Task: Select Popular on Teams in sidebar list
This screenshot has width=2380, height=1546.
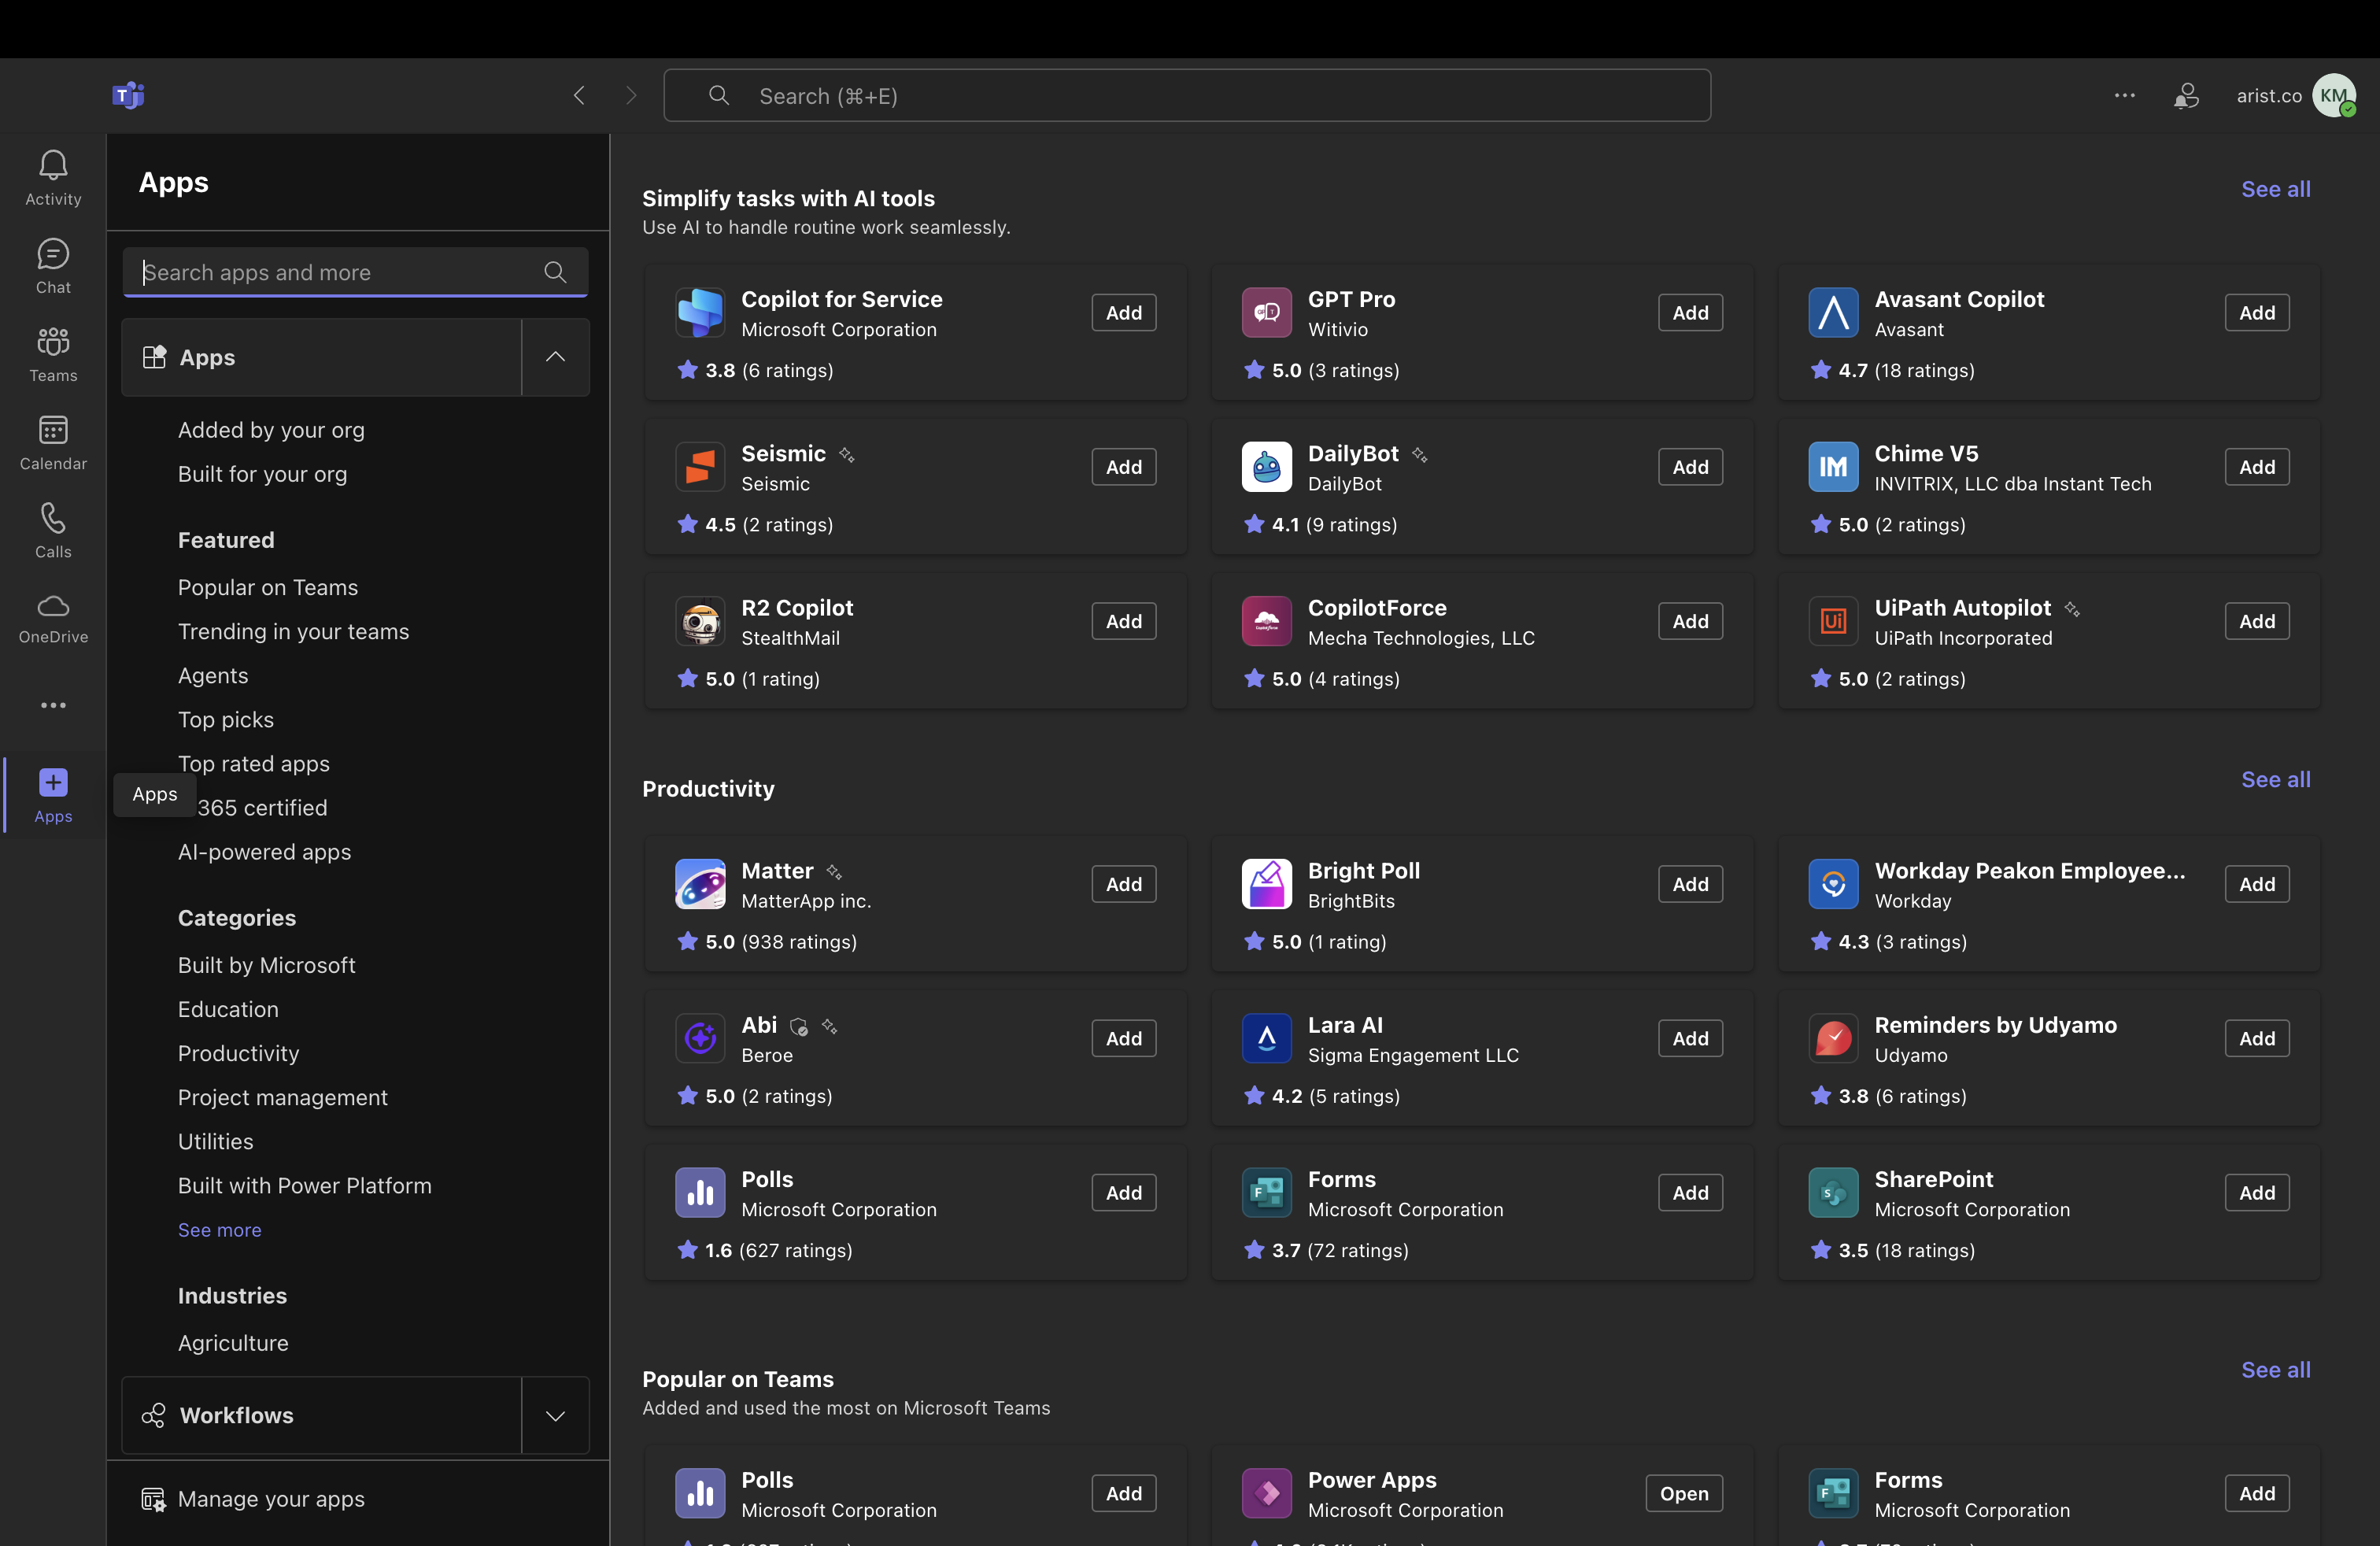Action: tap(268, 587)
